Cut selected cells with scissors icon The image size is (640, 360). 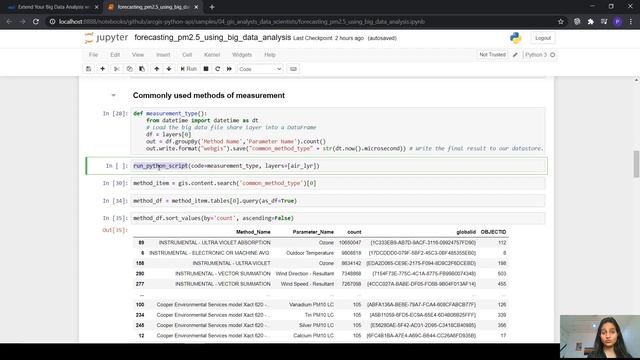[117, 69]
